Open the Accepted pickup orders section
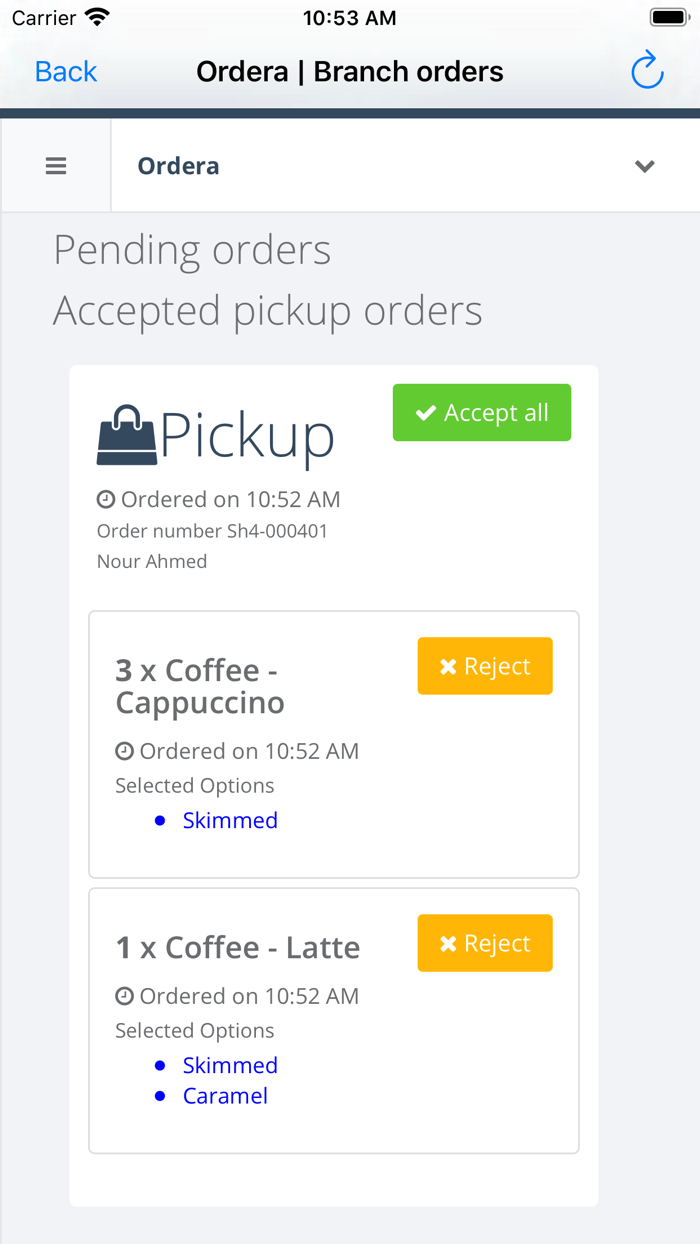 click(268, 311)
